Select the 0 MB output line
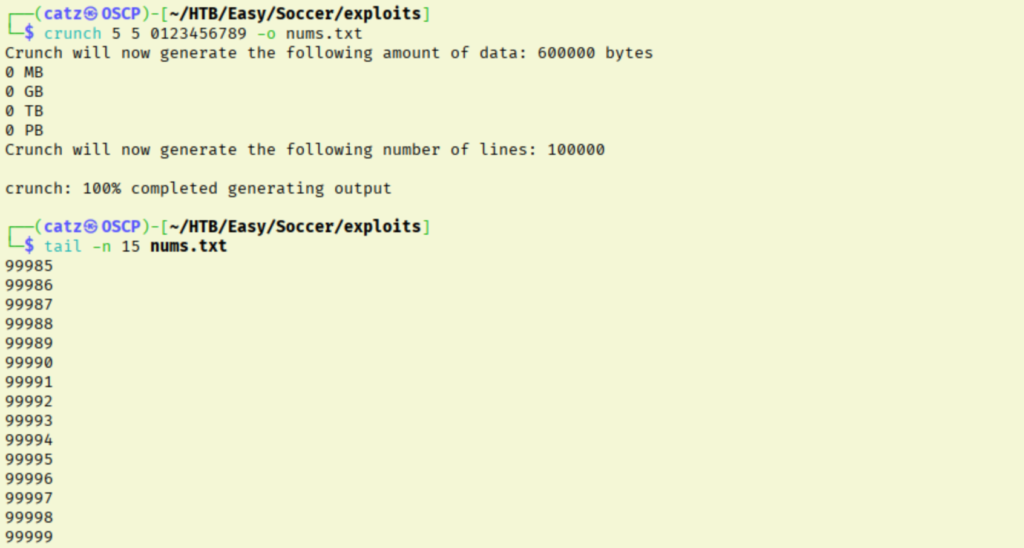Screen dimensions: 1024x548 coord(24,72)
